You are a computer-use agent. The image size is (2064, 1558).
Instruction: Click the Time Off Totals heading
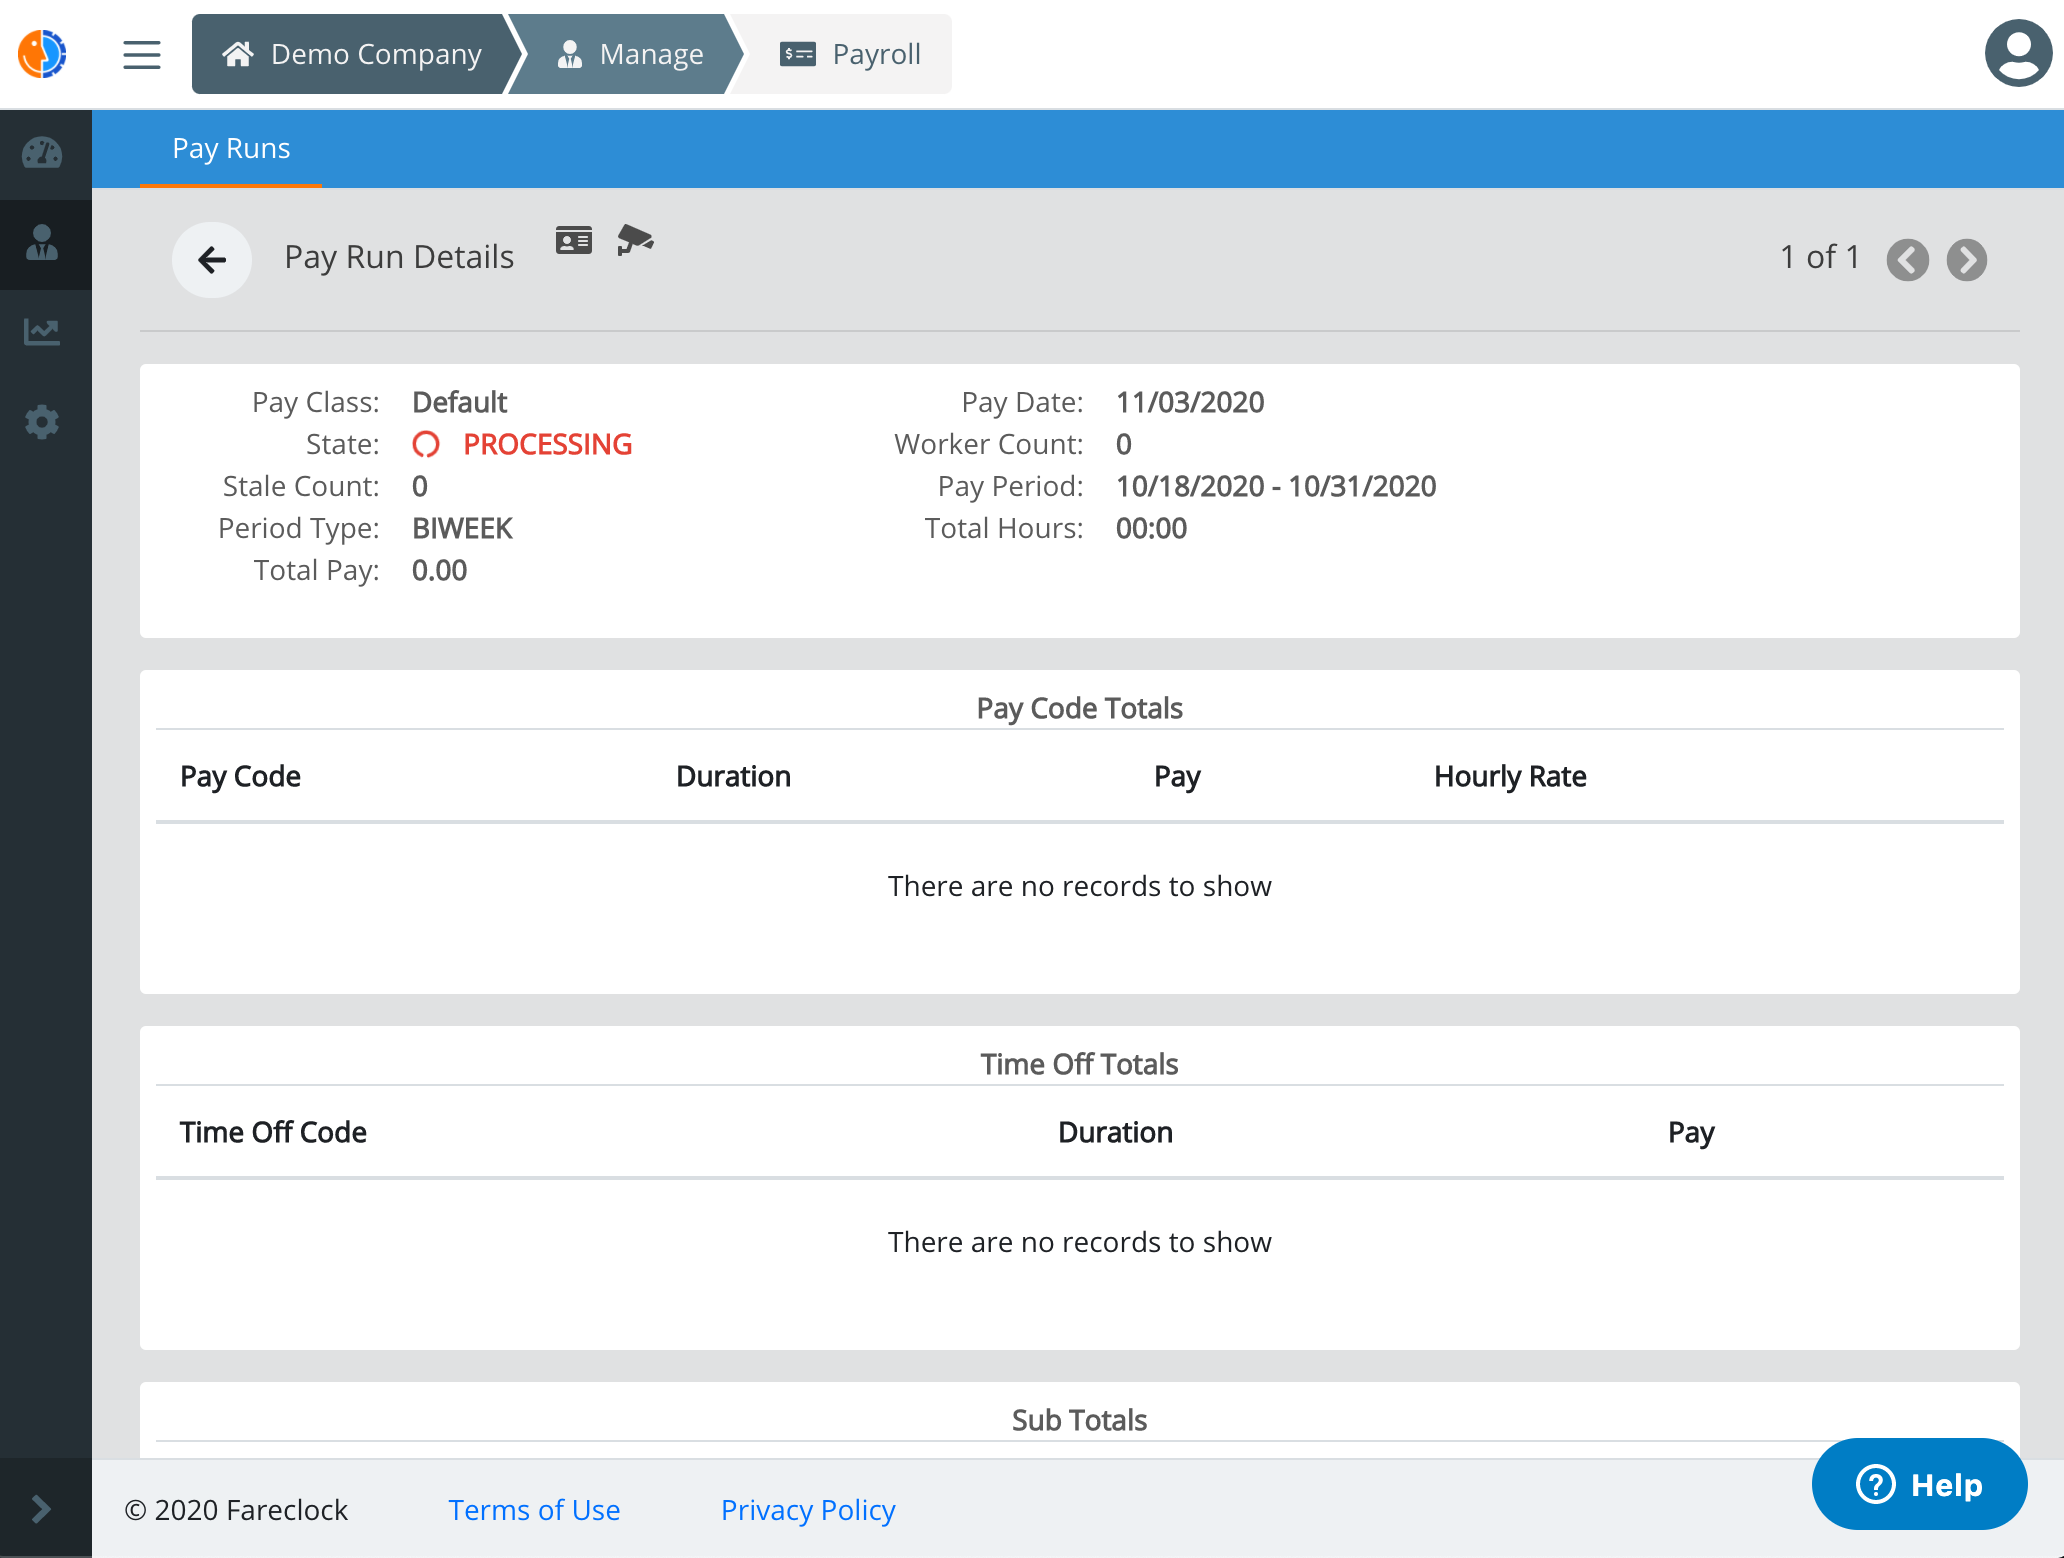coord(1079,1064)
